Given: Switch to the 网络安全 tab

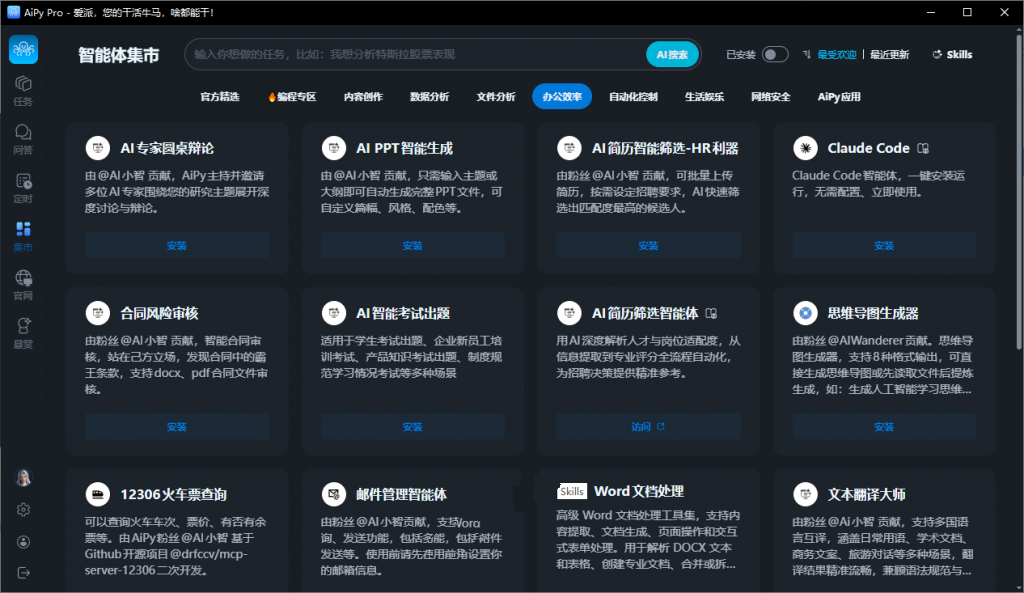Looking at the screenshot, I should 771,97.
